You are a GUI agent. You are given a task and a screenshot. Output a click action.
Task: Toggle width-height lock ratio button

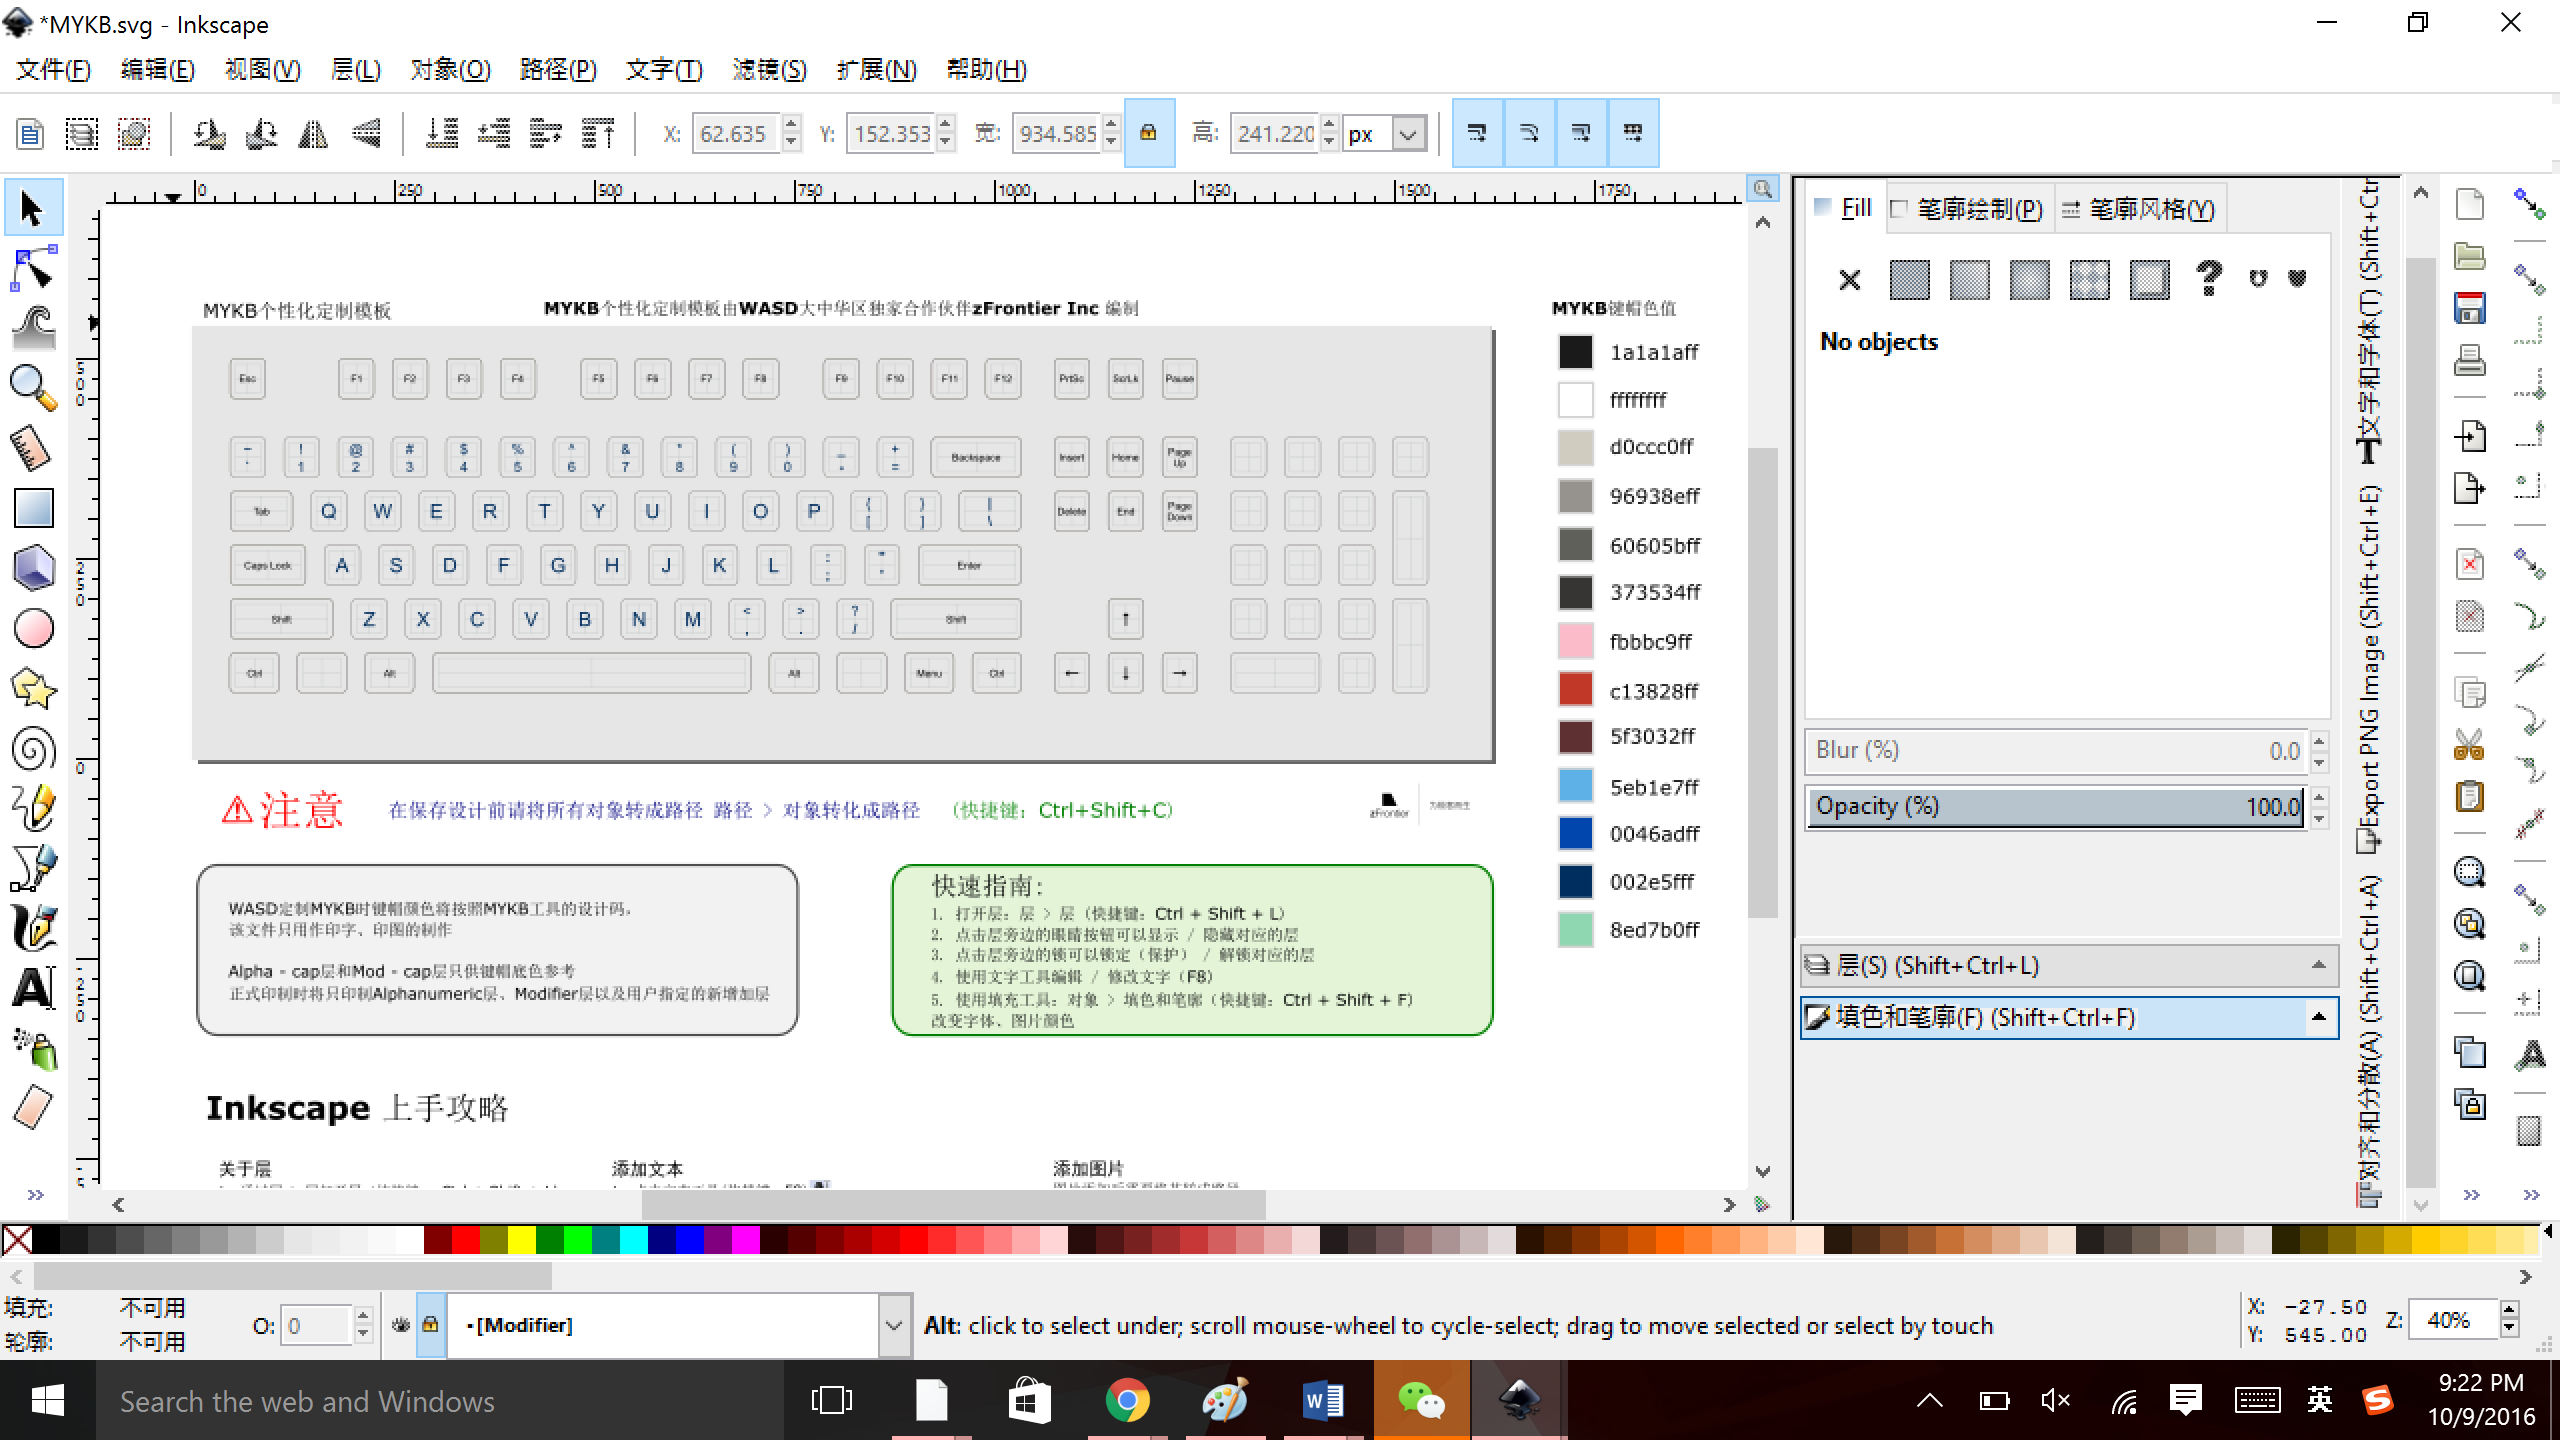click(1149, 133)
